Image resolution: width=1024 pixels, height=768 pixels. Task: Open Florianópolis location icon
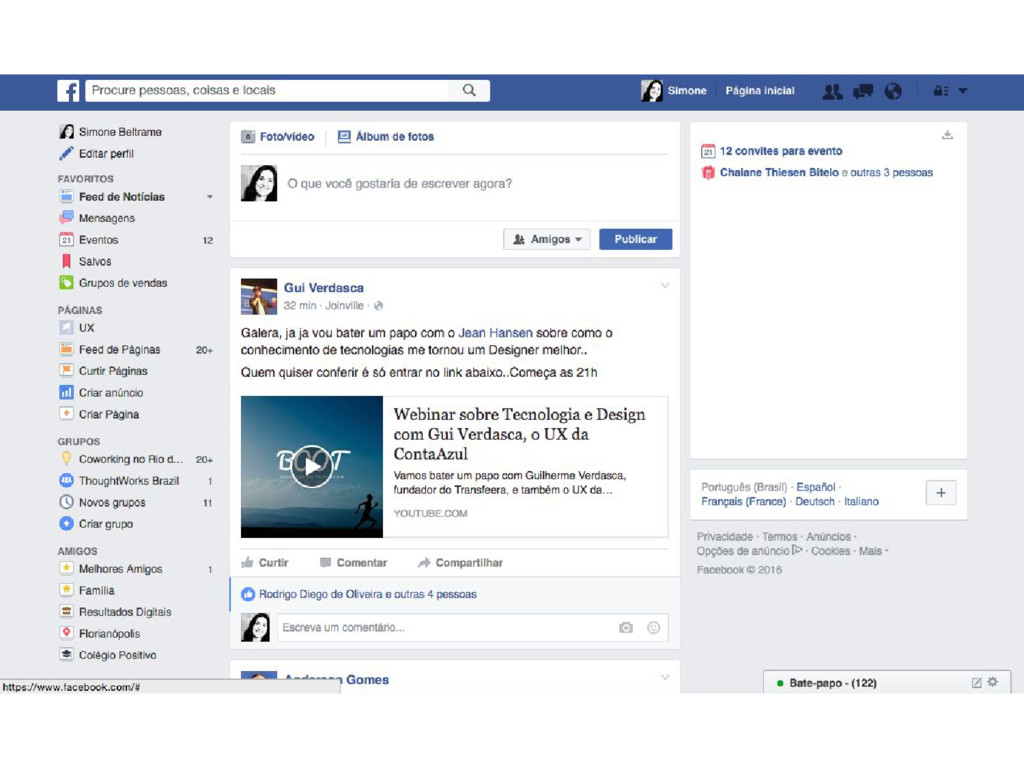point(66,633)
